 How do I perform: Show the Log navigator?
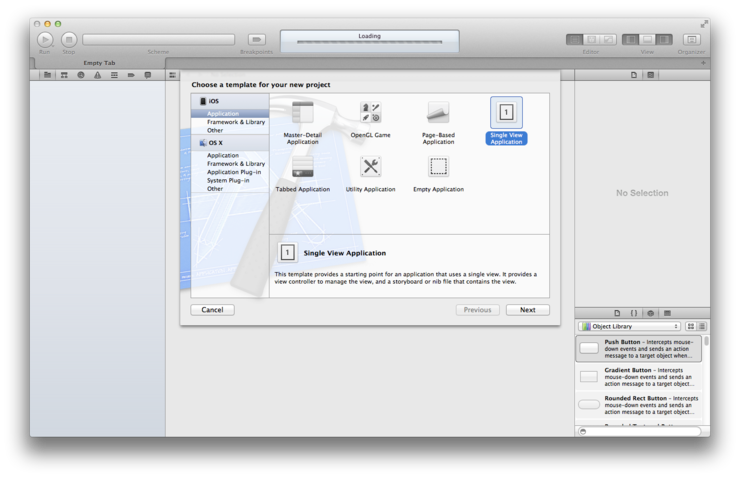pyautogui.click(x=148, y=75)
